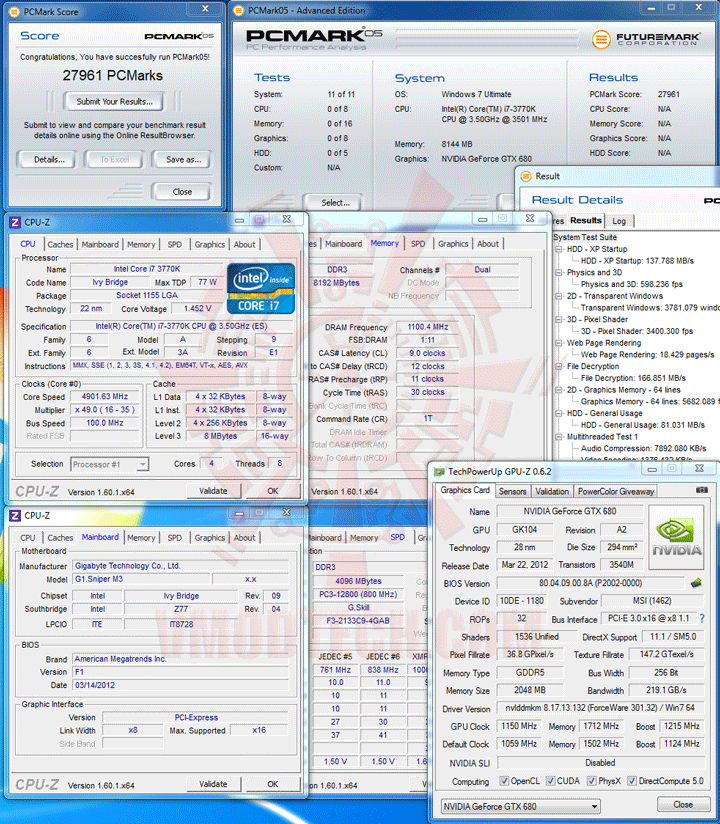Collapse the HDD - XP Startup tree node
Screen dimensions: 720x824
(x=559, y=249)
